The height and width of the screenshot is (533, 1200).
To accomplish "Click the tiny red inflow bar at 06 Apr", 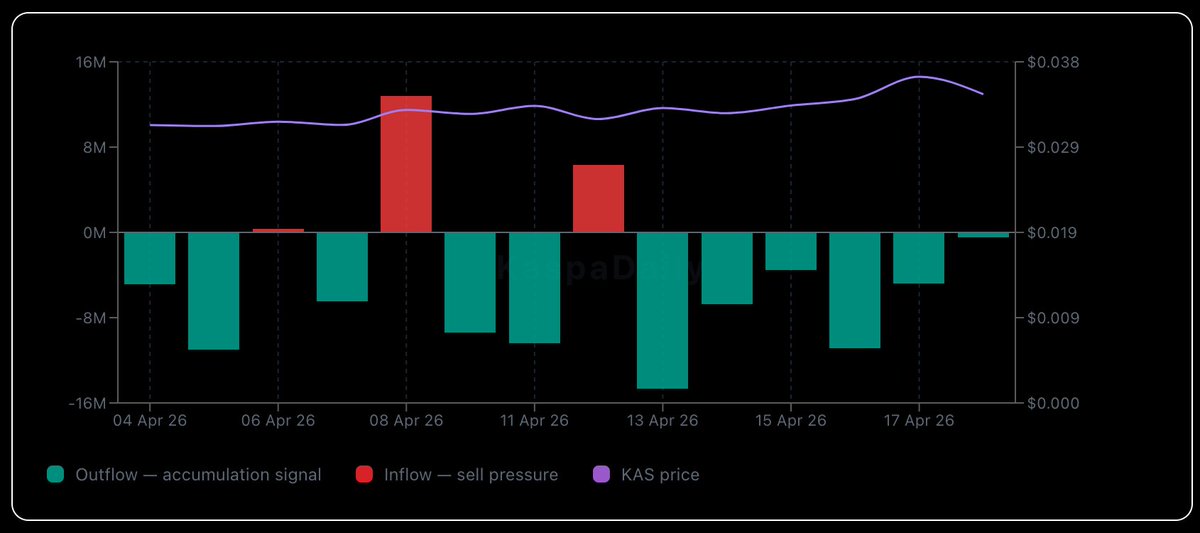I will pos(278,230).
